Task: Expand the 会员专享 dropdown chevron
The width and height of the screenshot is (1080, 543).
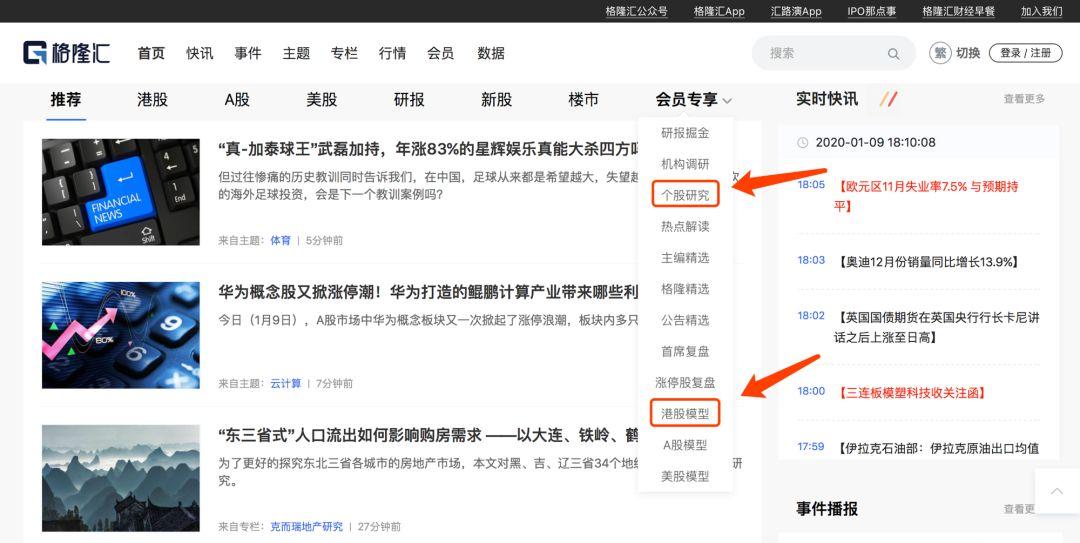Action: [727, 101]
